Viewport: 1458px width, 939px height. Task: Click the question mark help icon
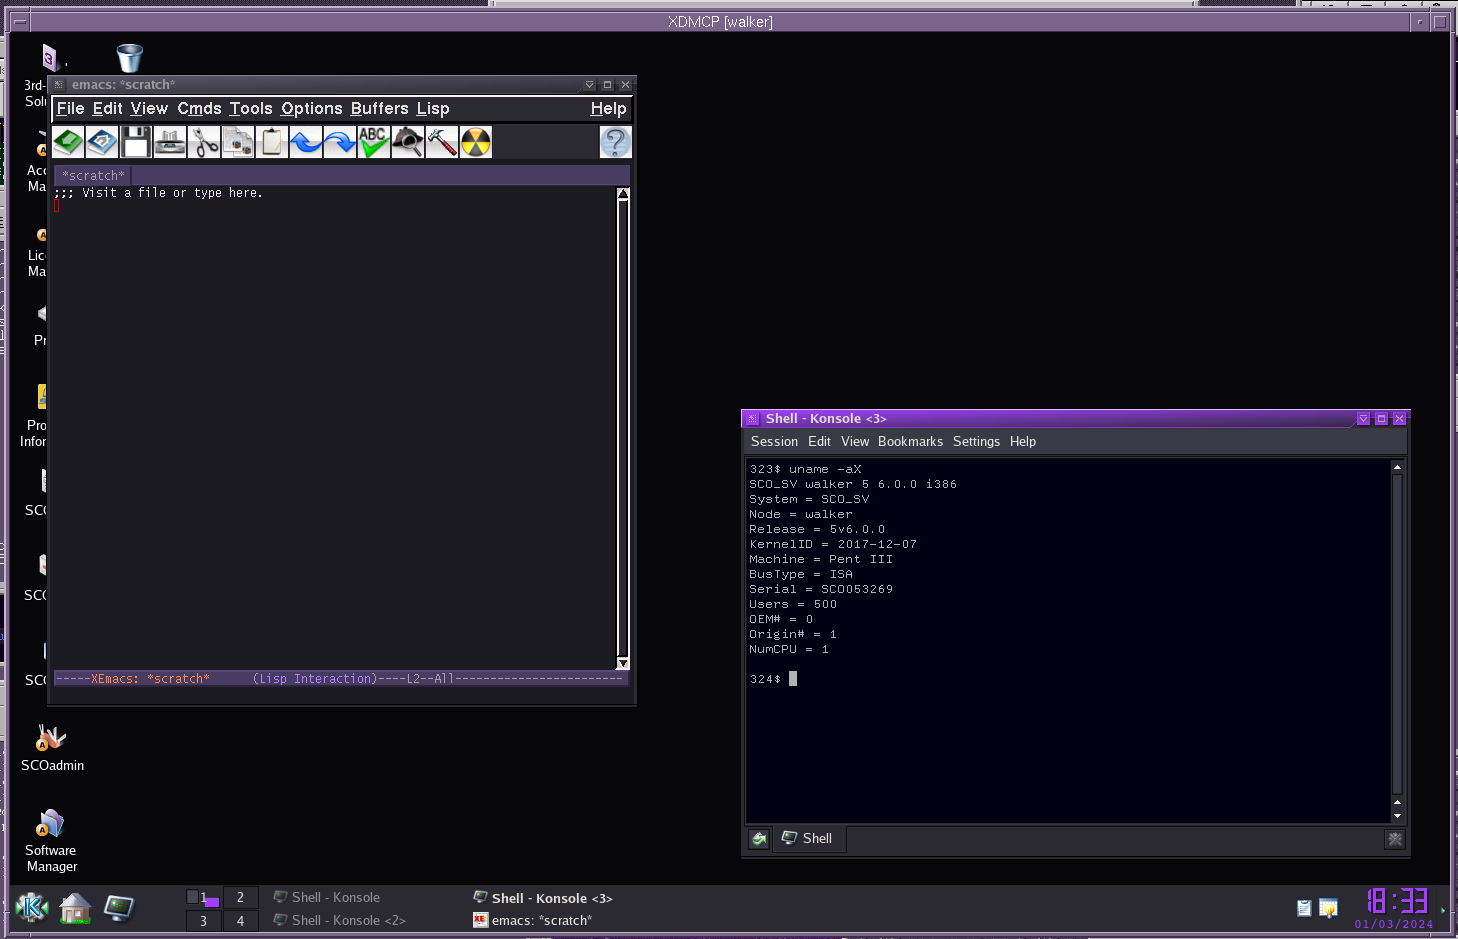point(616,142)
